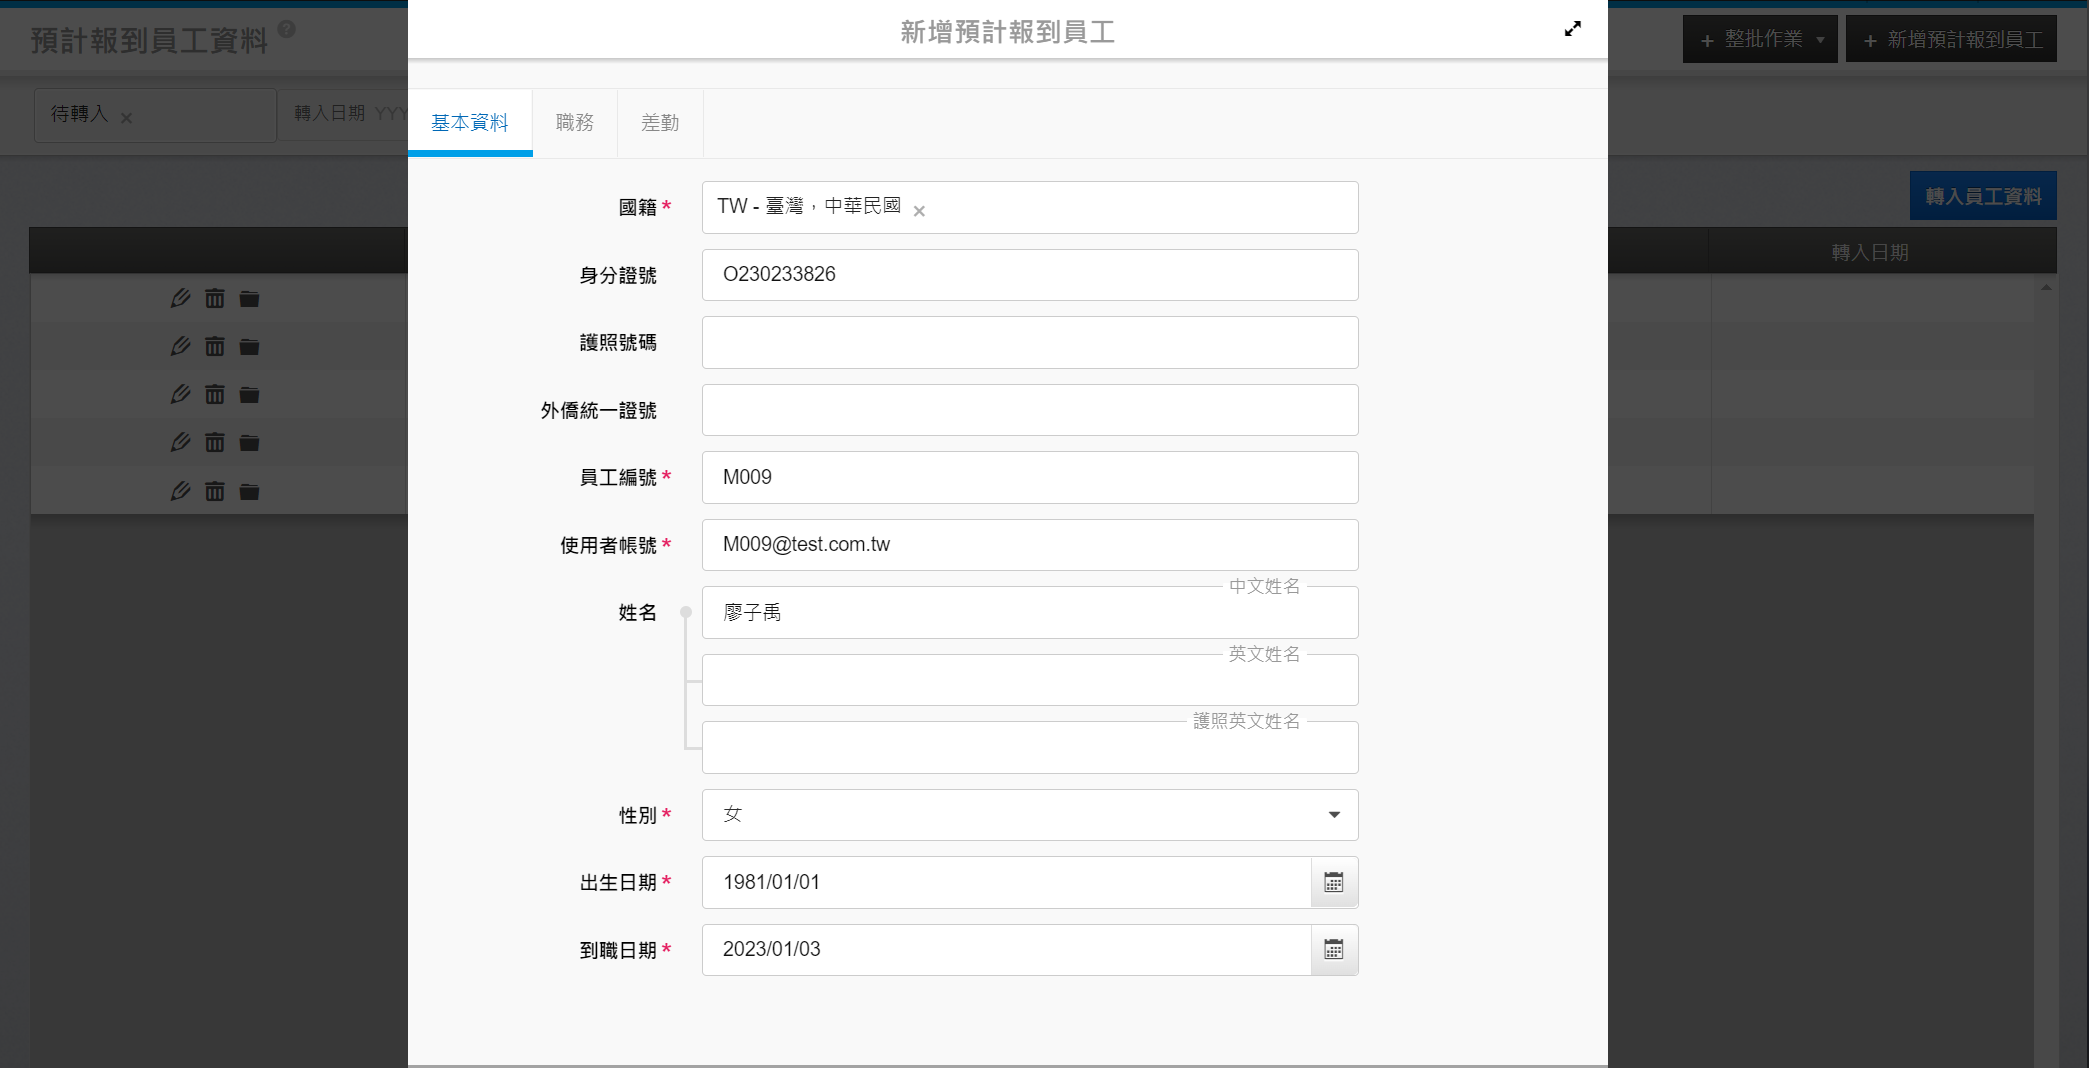Screen dimensions: 2089x1068
Task: Click the 新增預計報到員工 button
Action: click(x=1951, y=39)
